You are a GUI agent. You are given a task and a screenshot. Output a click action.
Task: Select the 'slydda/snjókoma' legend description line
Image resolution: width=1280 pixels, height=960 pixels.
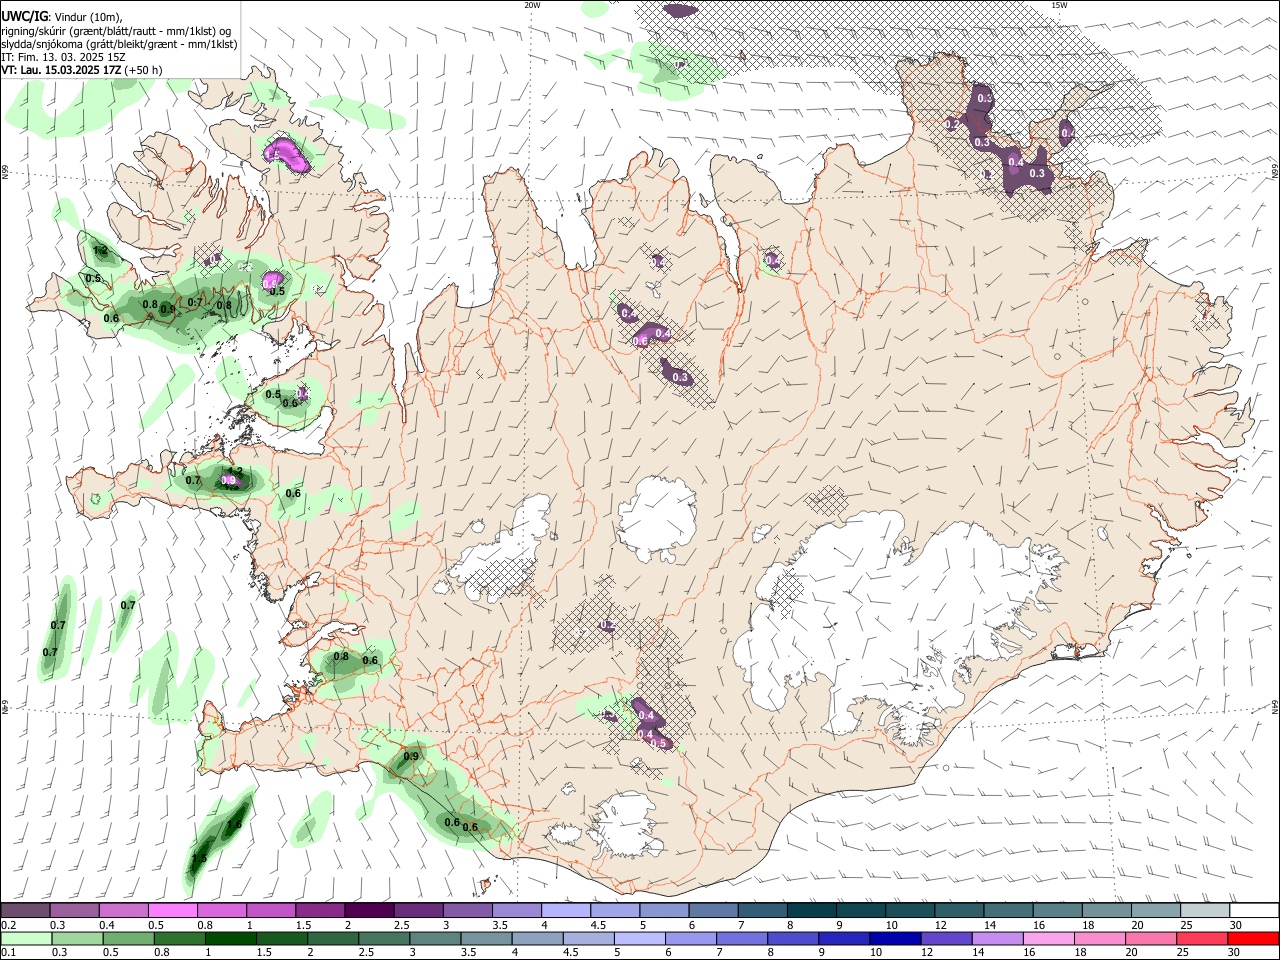click(119, 44)
